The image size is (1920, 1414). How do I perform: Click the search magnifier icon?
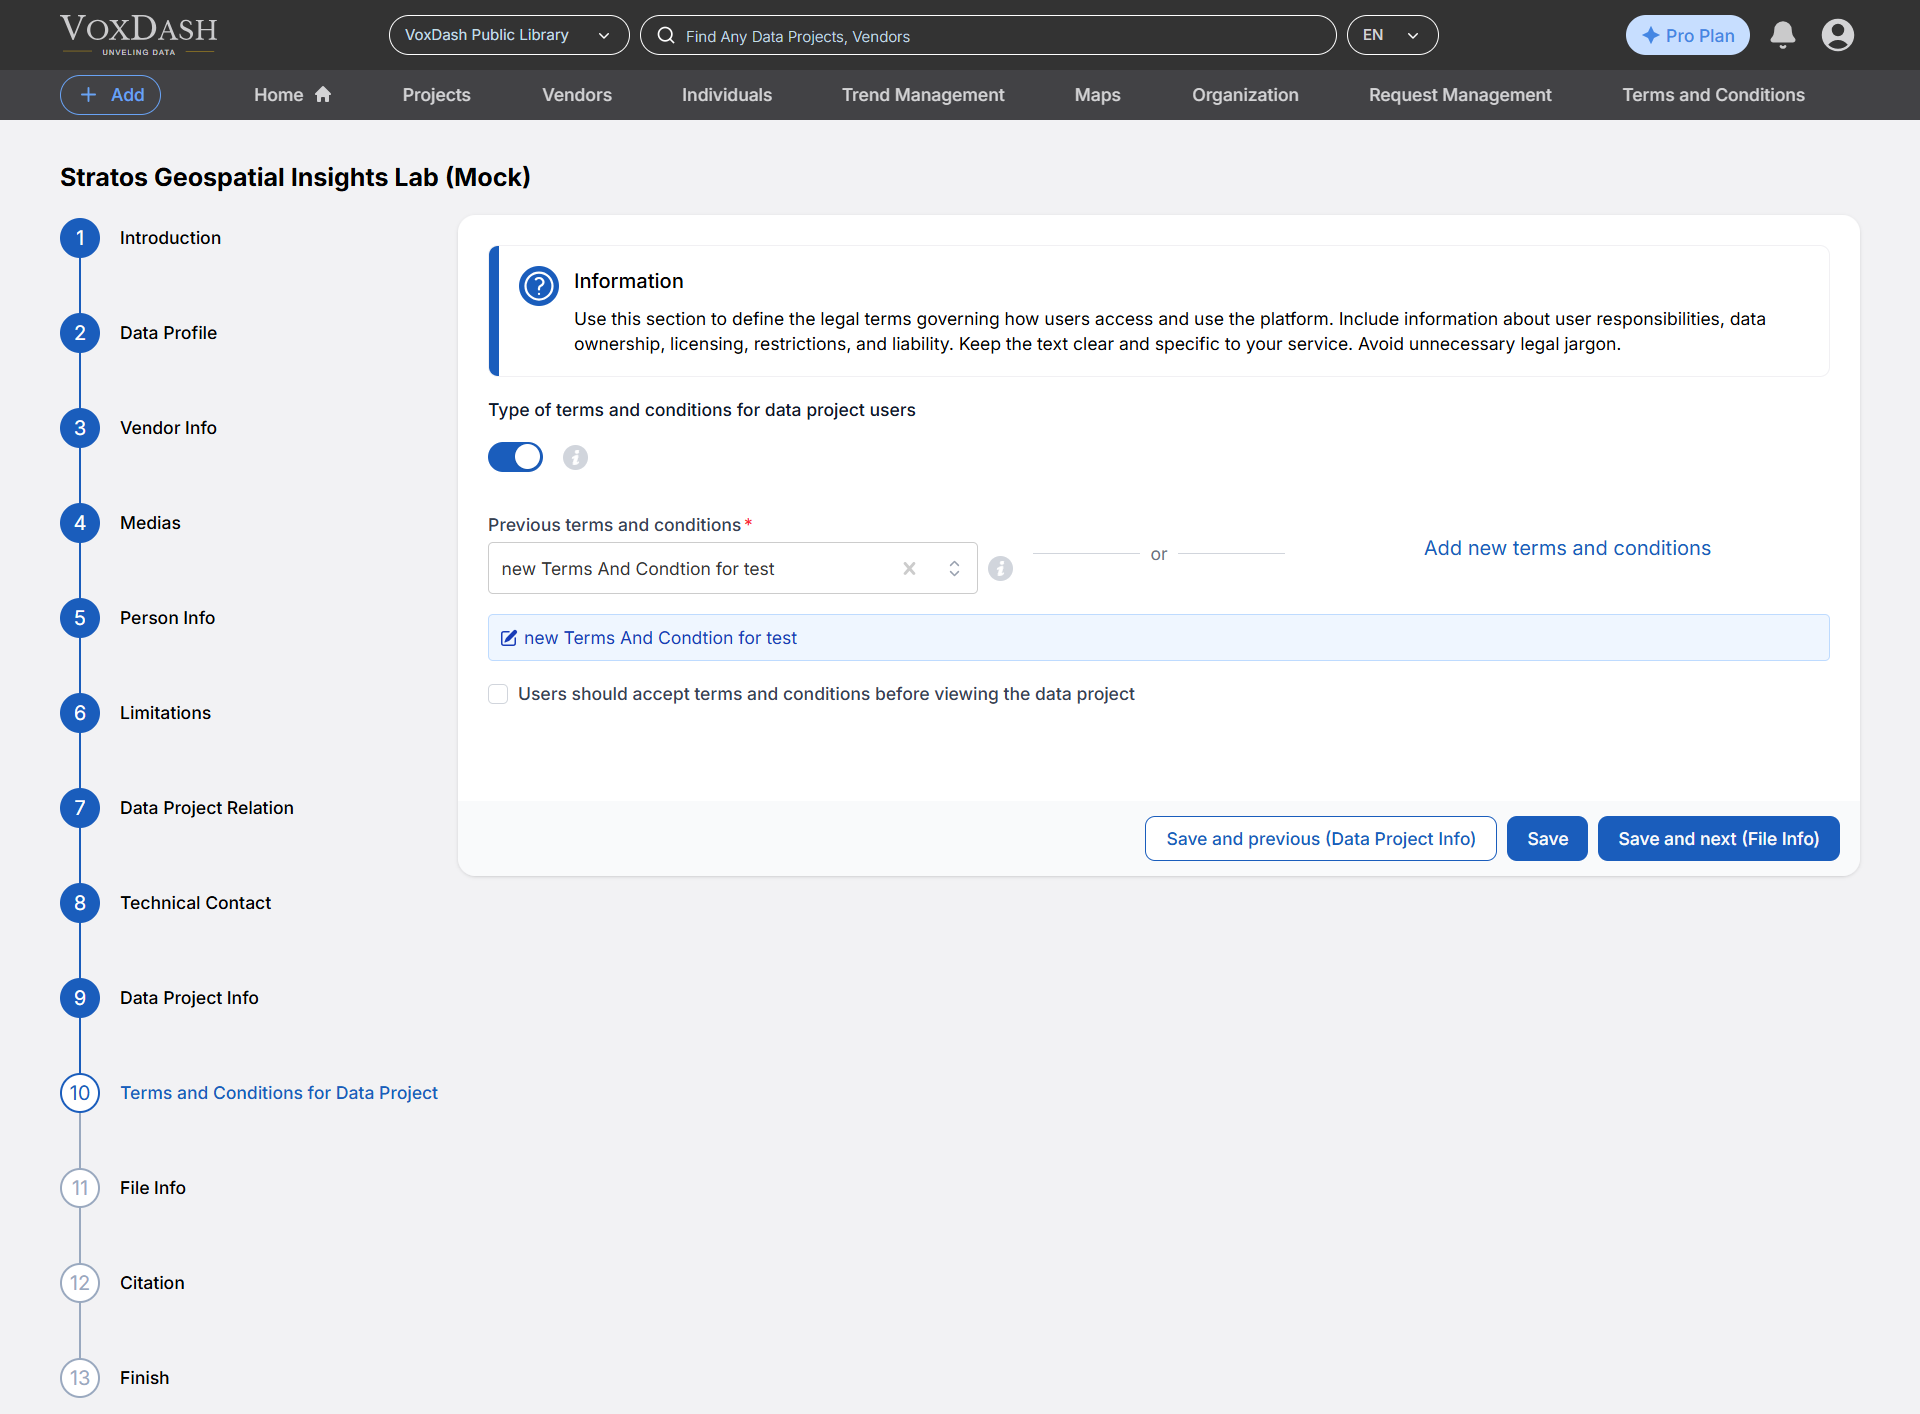pos(666,36)
